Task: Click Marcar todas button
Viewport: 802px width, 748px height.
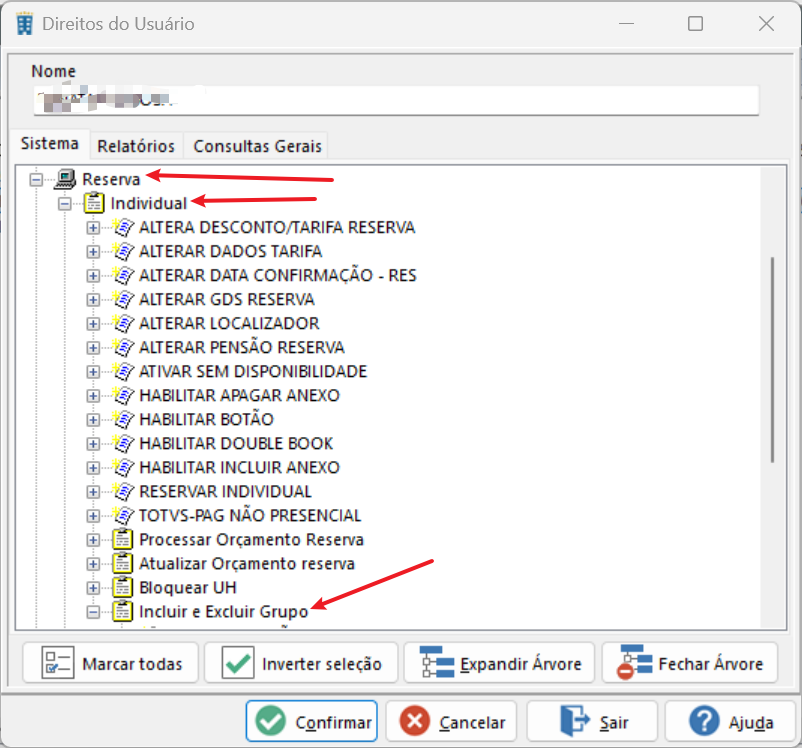Action: pyautogui.click(x=110, y=663)
